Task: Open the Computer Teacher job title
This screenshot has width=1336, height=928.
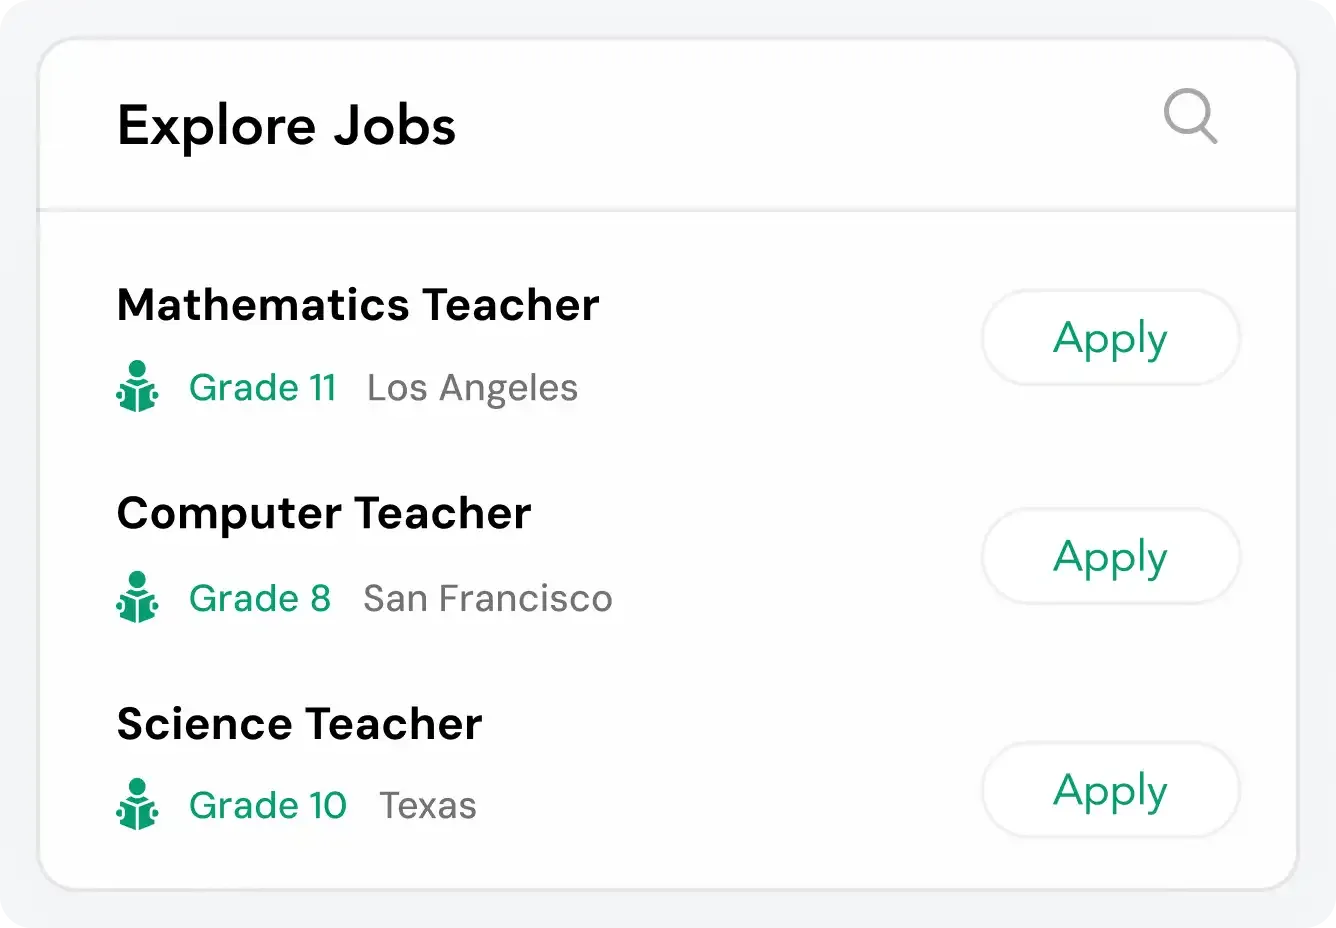Action: coord(324,513)
